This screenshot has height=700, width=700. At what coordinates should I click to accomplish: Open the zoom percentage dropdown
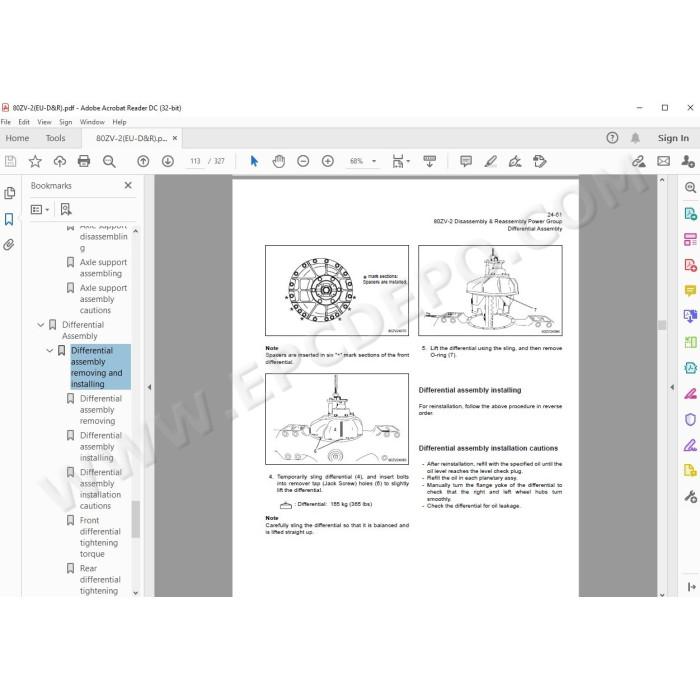374,161
